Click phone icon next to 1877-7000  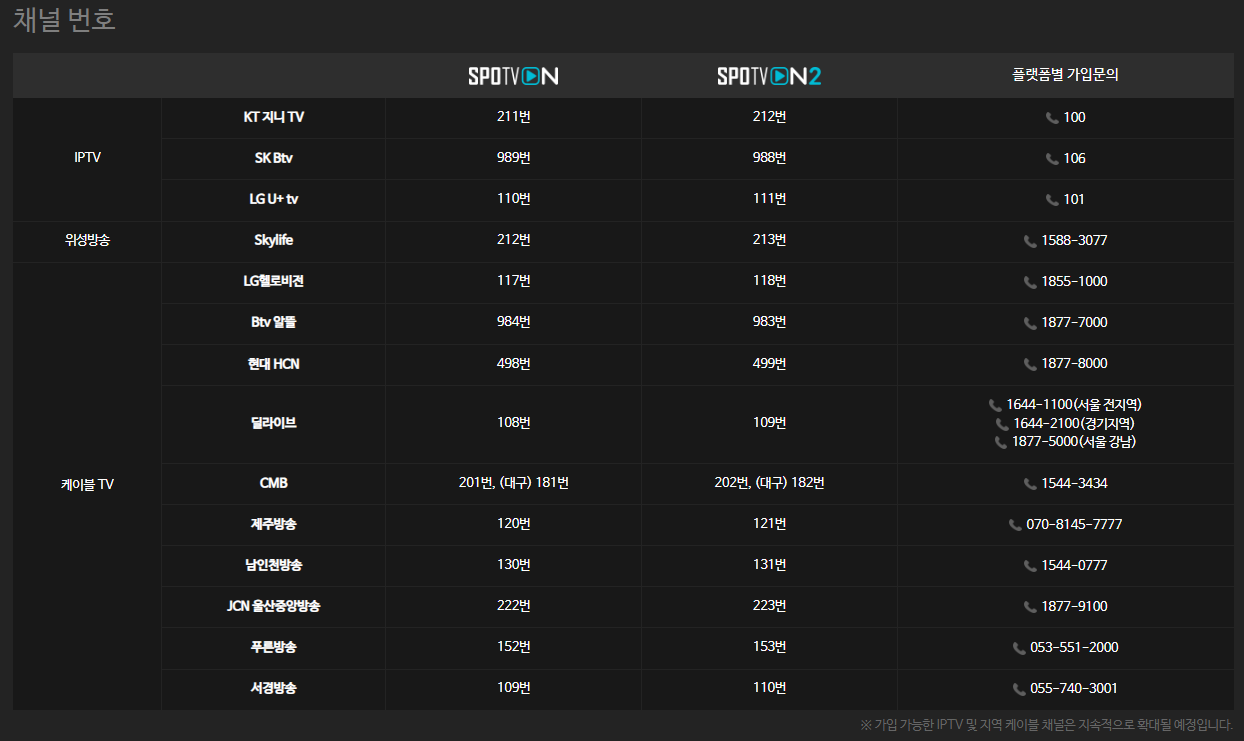tap(1030, 323)
